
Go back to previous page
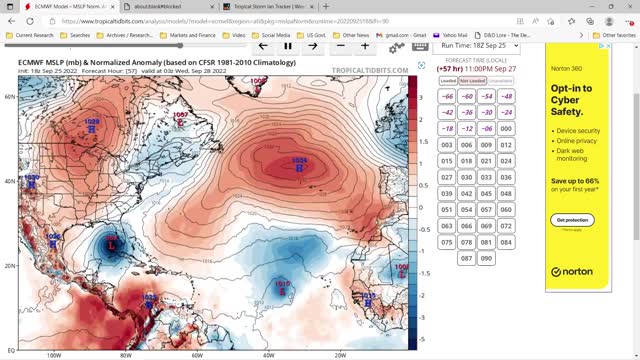[12, 21]
